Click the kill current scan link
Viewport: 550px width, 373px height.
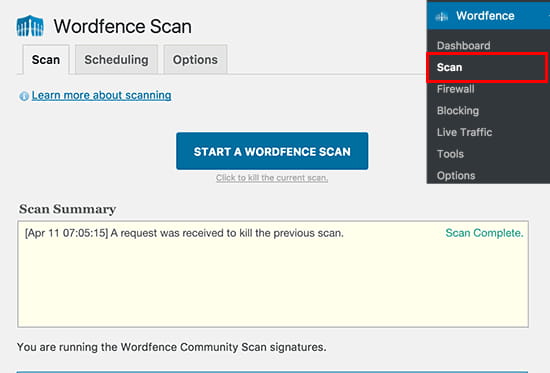(x=272, y=178)
